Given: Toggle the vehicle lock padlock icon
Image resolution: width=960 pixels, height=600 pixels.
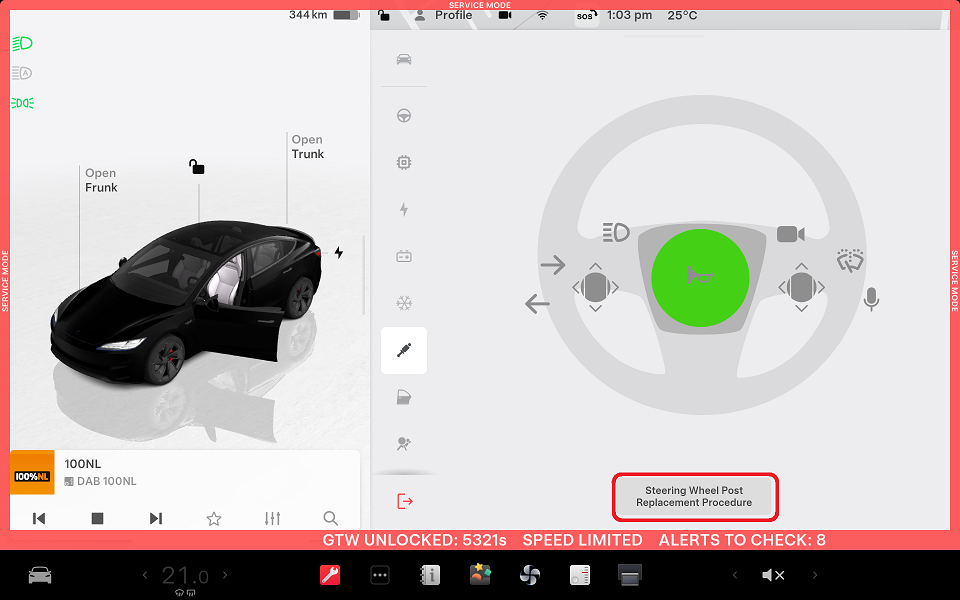Looking at the screenshot, I should pos(197,167).
